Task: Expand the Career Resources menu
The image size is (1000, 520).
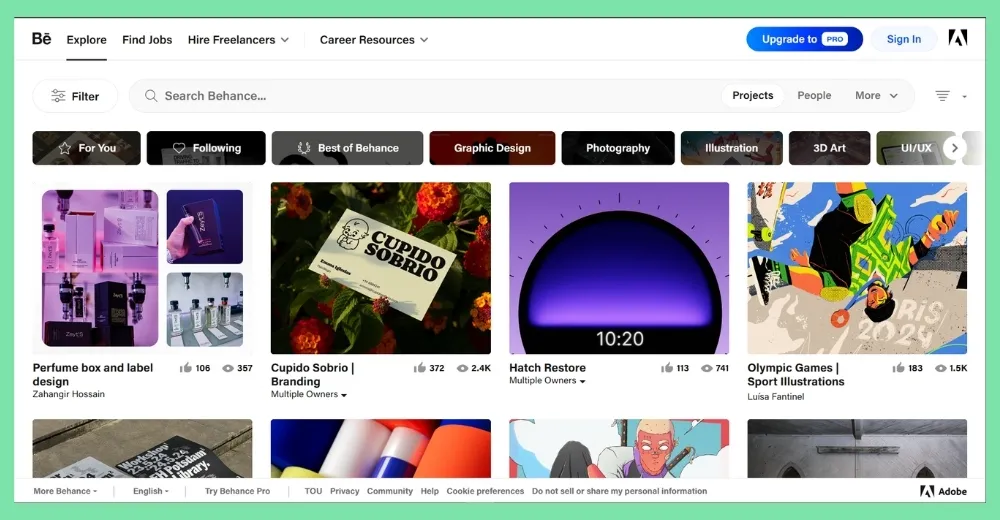Action: coord(374,40)
